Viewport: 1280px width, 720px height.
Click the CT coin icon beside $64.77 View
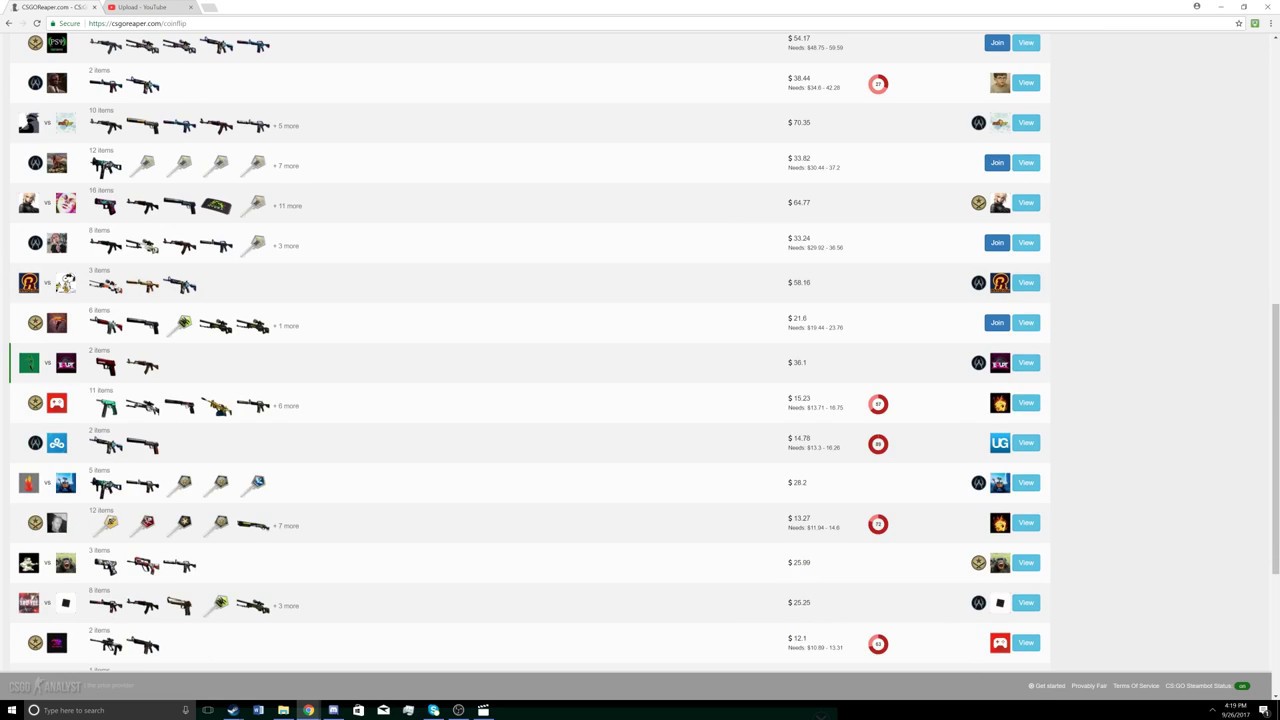tap(978, 203)
